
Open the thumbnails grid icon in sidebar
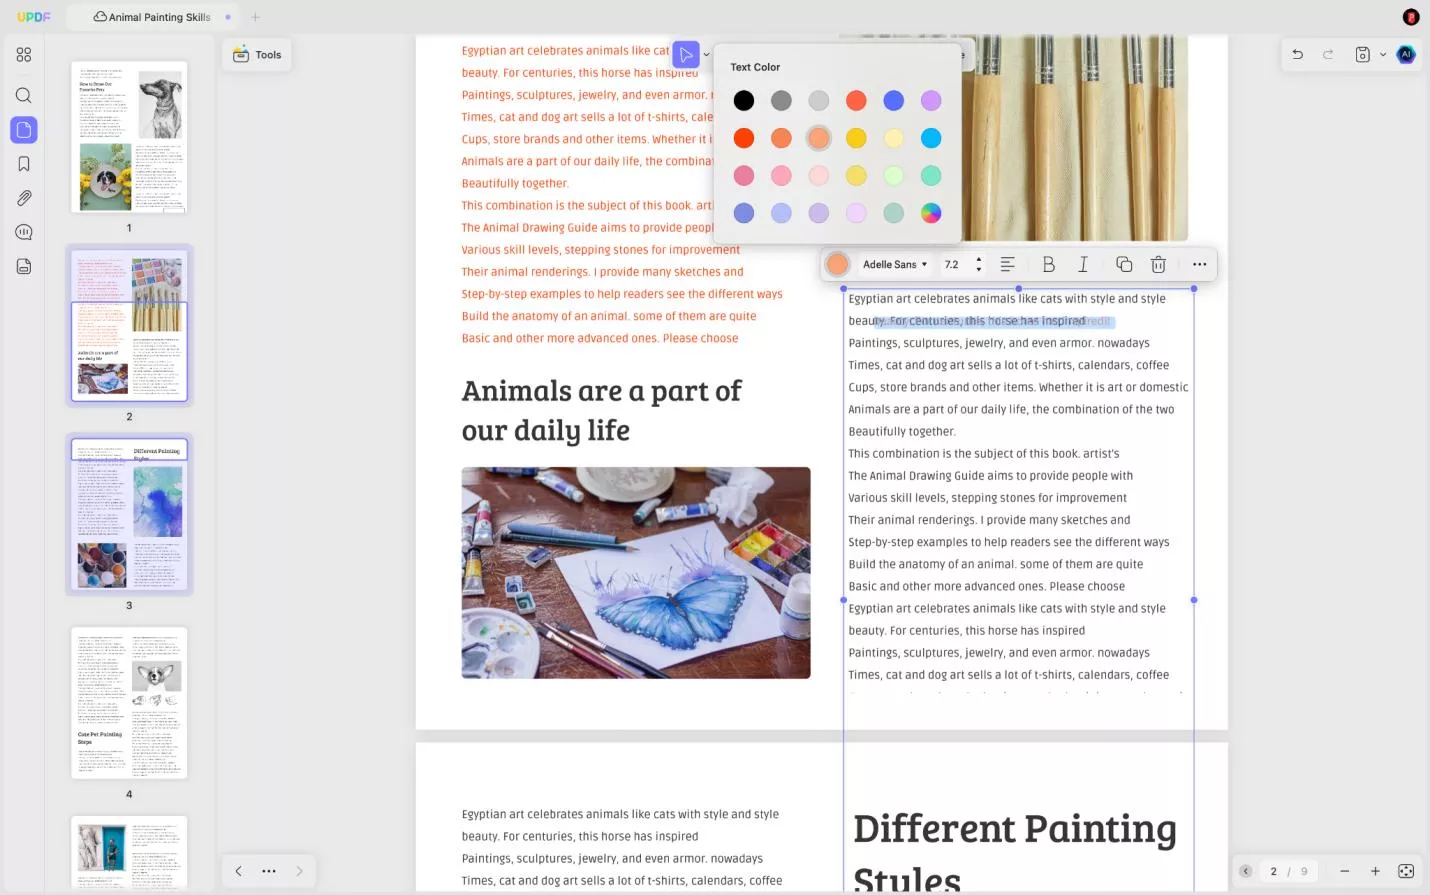24,55
